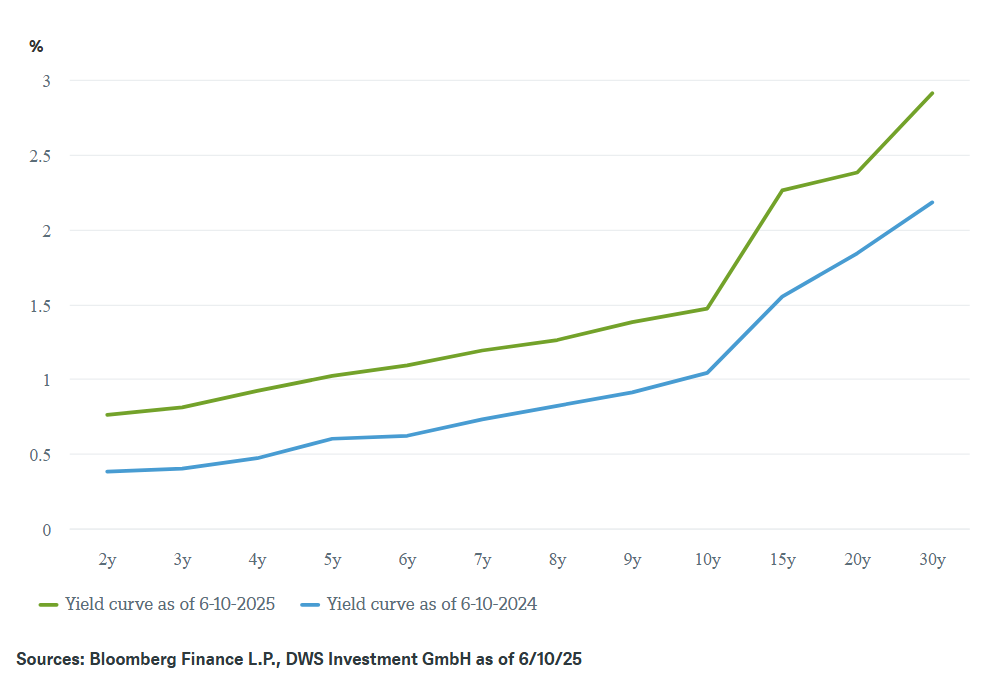Click the green legend line swatch
989x699 pixels.
[50, 604]
